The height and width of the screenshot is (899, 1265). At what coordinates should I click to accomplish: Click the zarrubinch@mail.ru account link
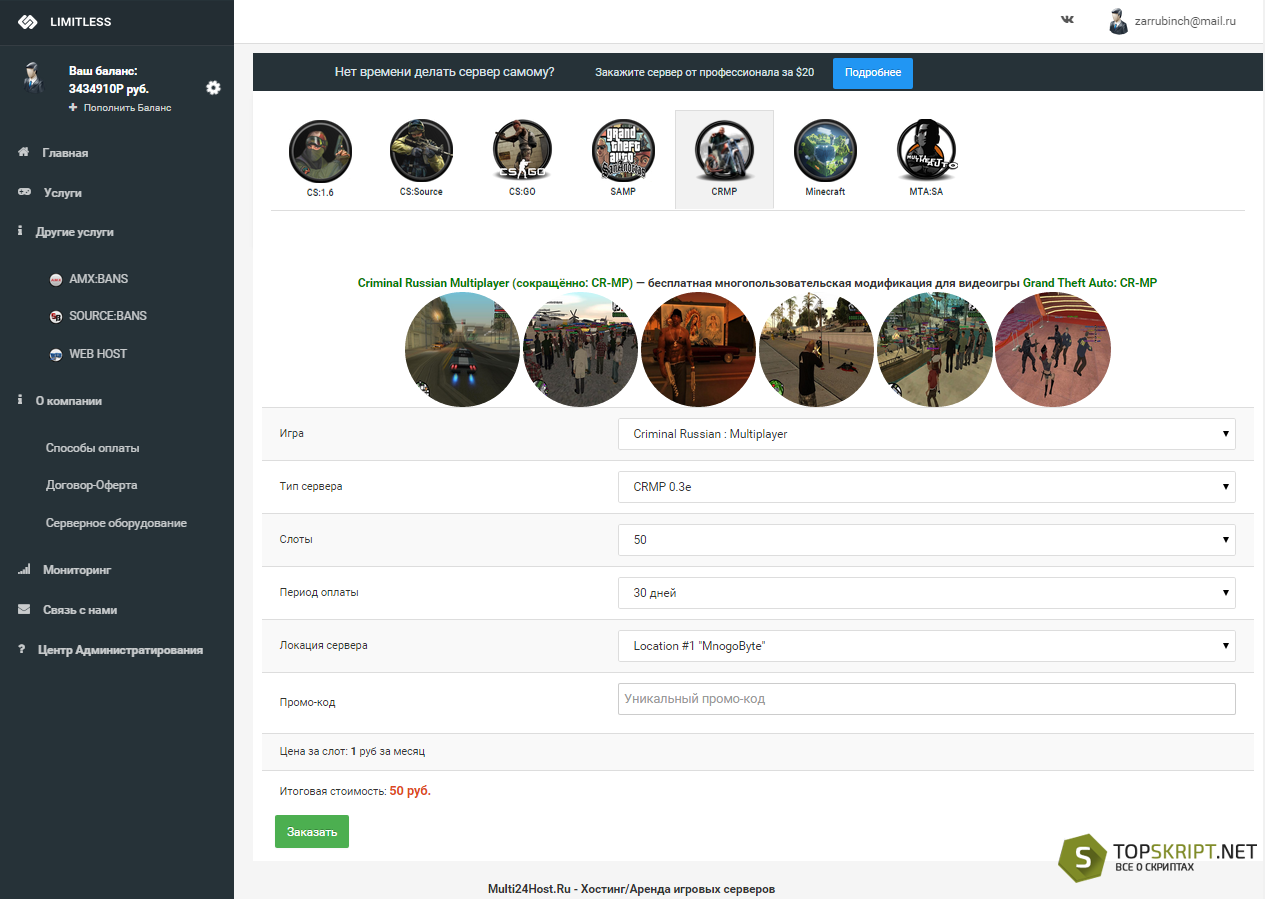coord(1185,20)
